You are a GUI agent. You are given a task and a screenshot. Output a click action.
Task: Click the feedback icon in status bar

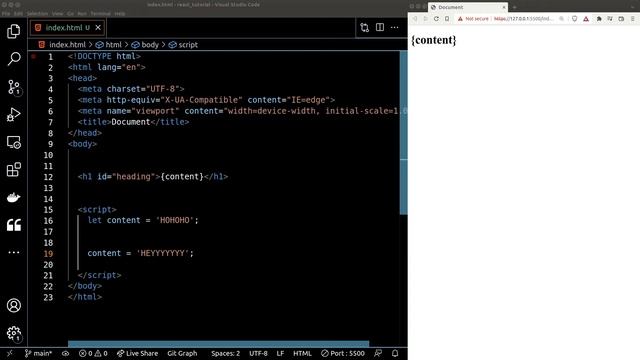378,353
